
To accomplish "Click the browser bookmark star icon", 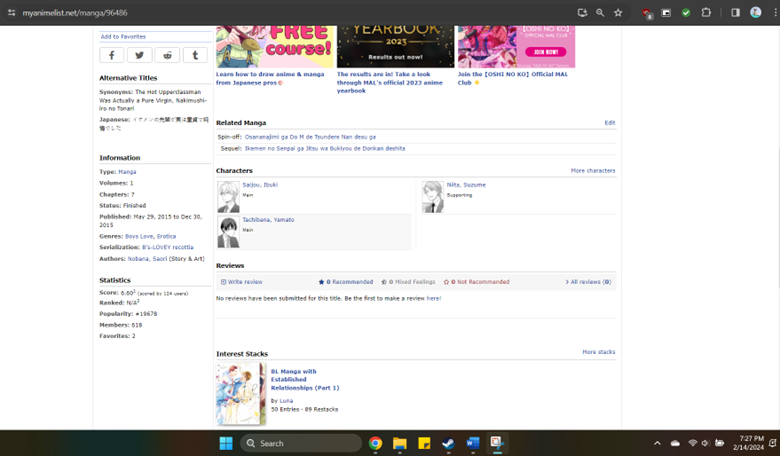I will pos(618,13).
